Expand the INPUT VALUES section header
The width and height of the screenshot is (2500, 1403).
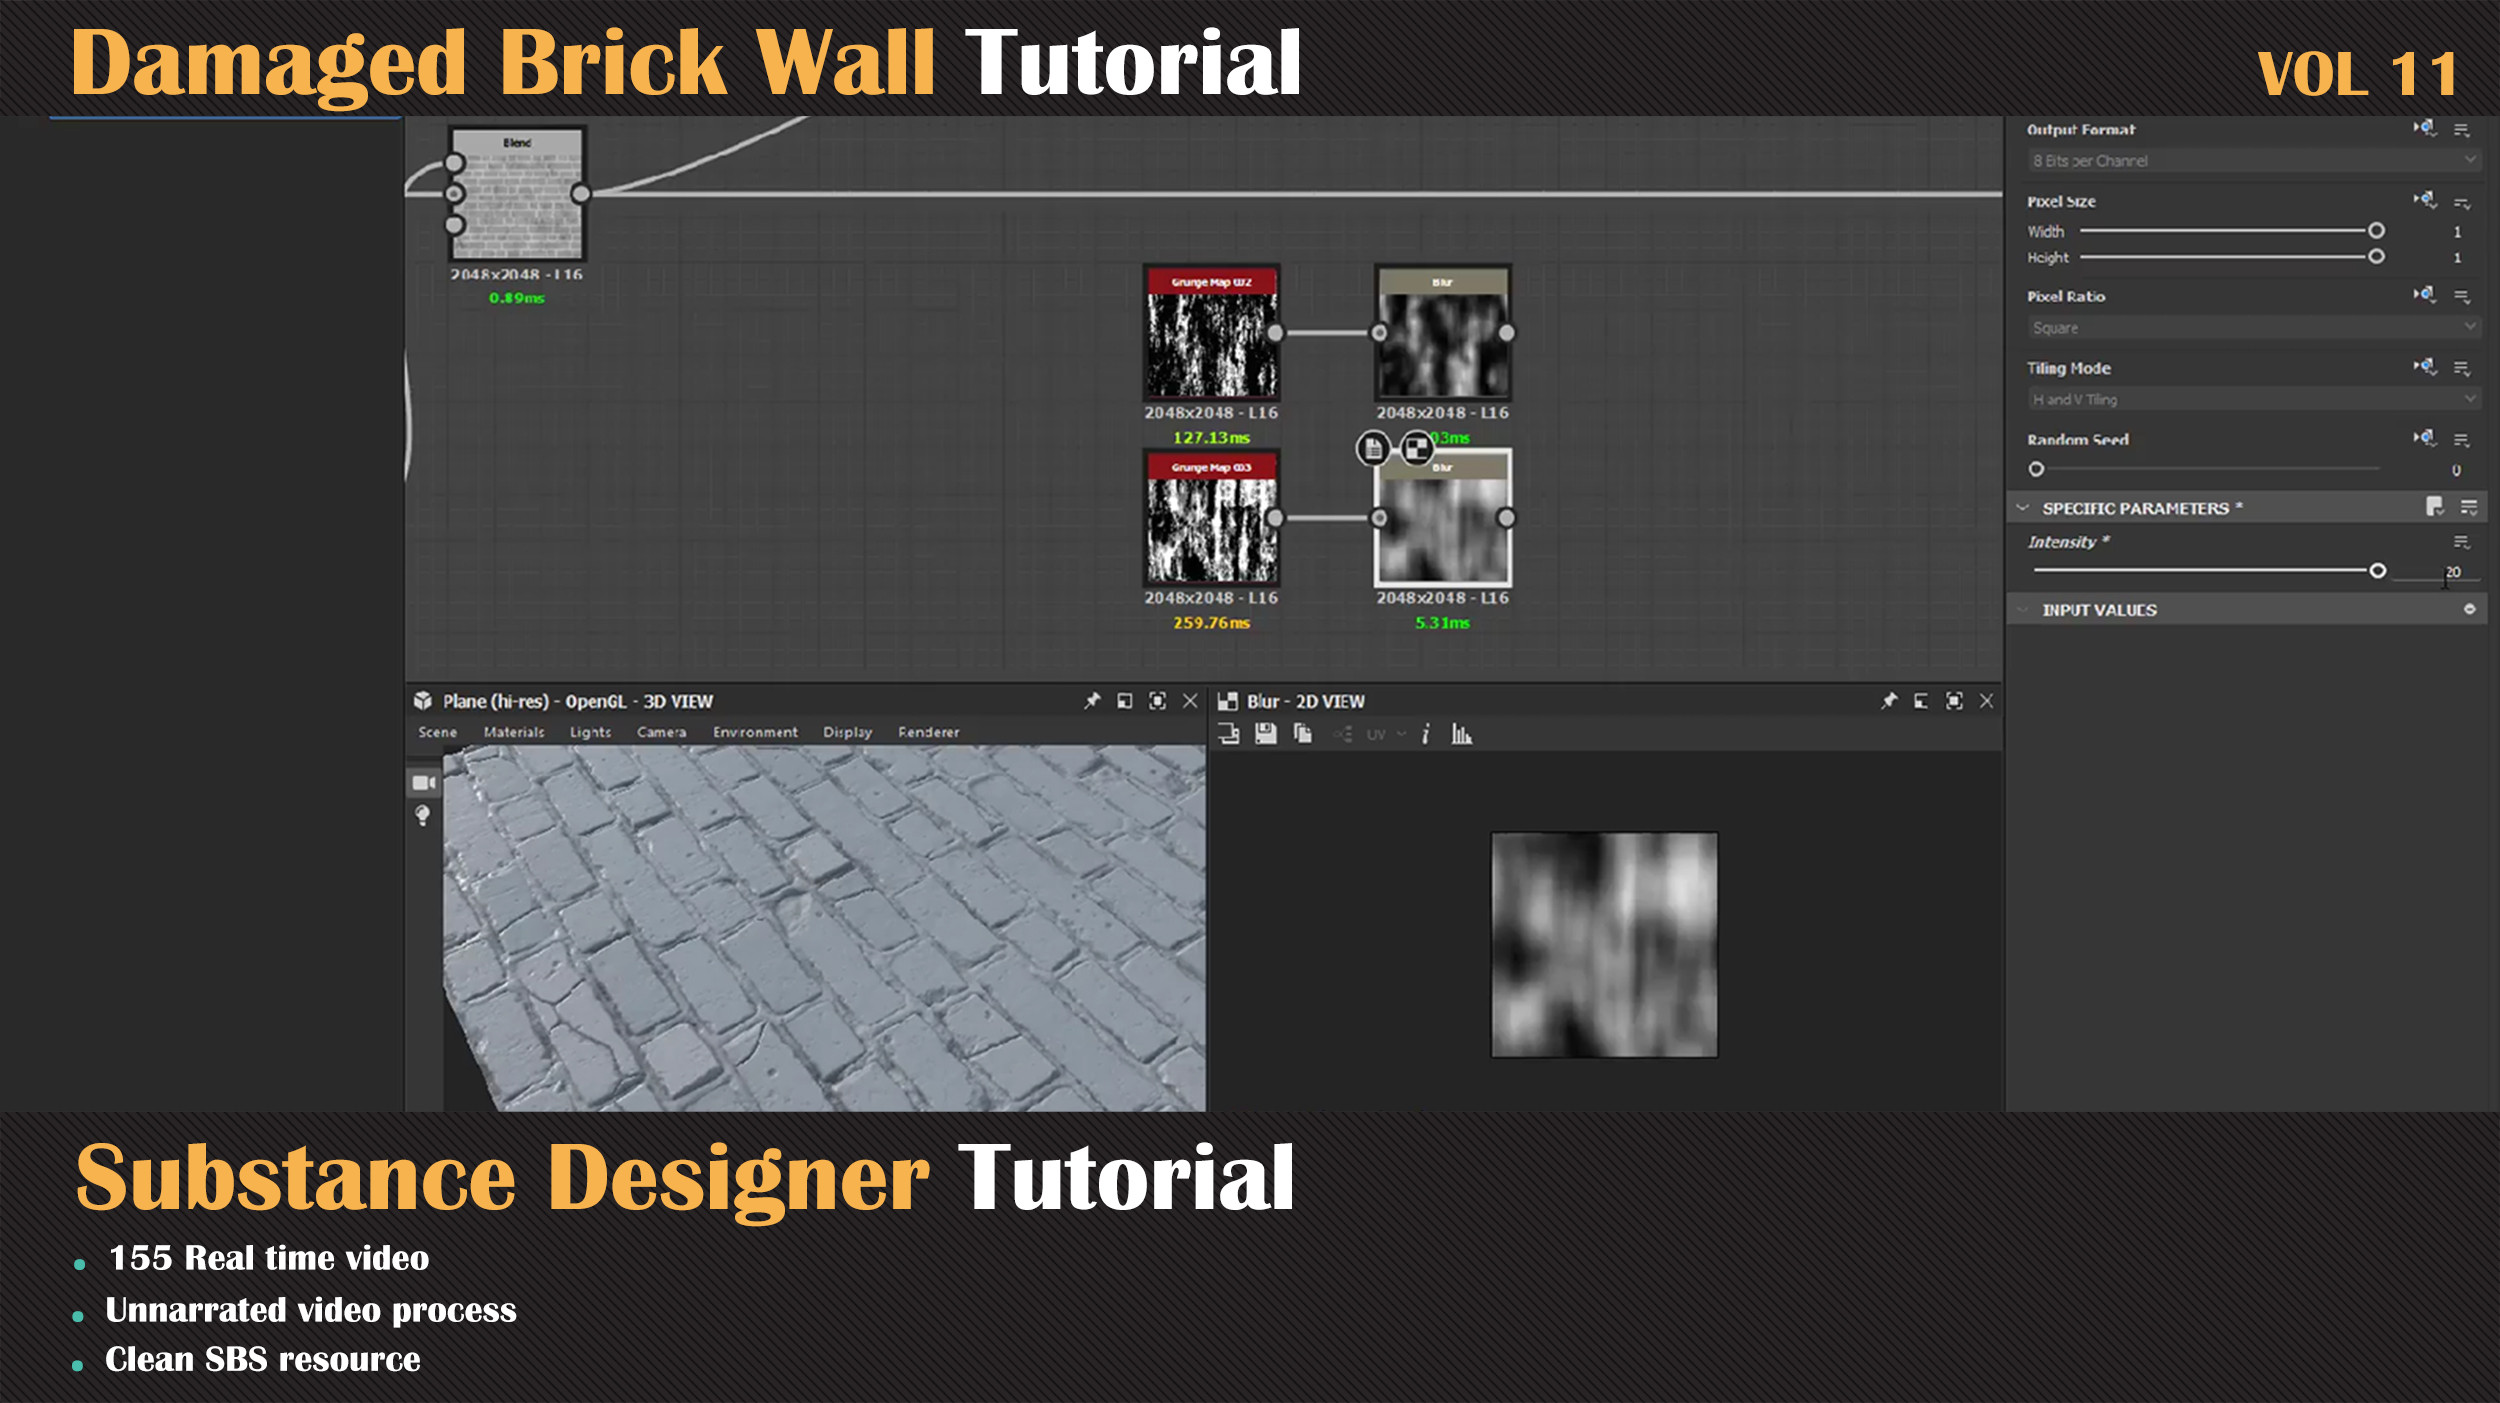[x=2099, y=610]
